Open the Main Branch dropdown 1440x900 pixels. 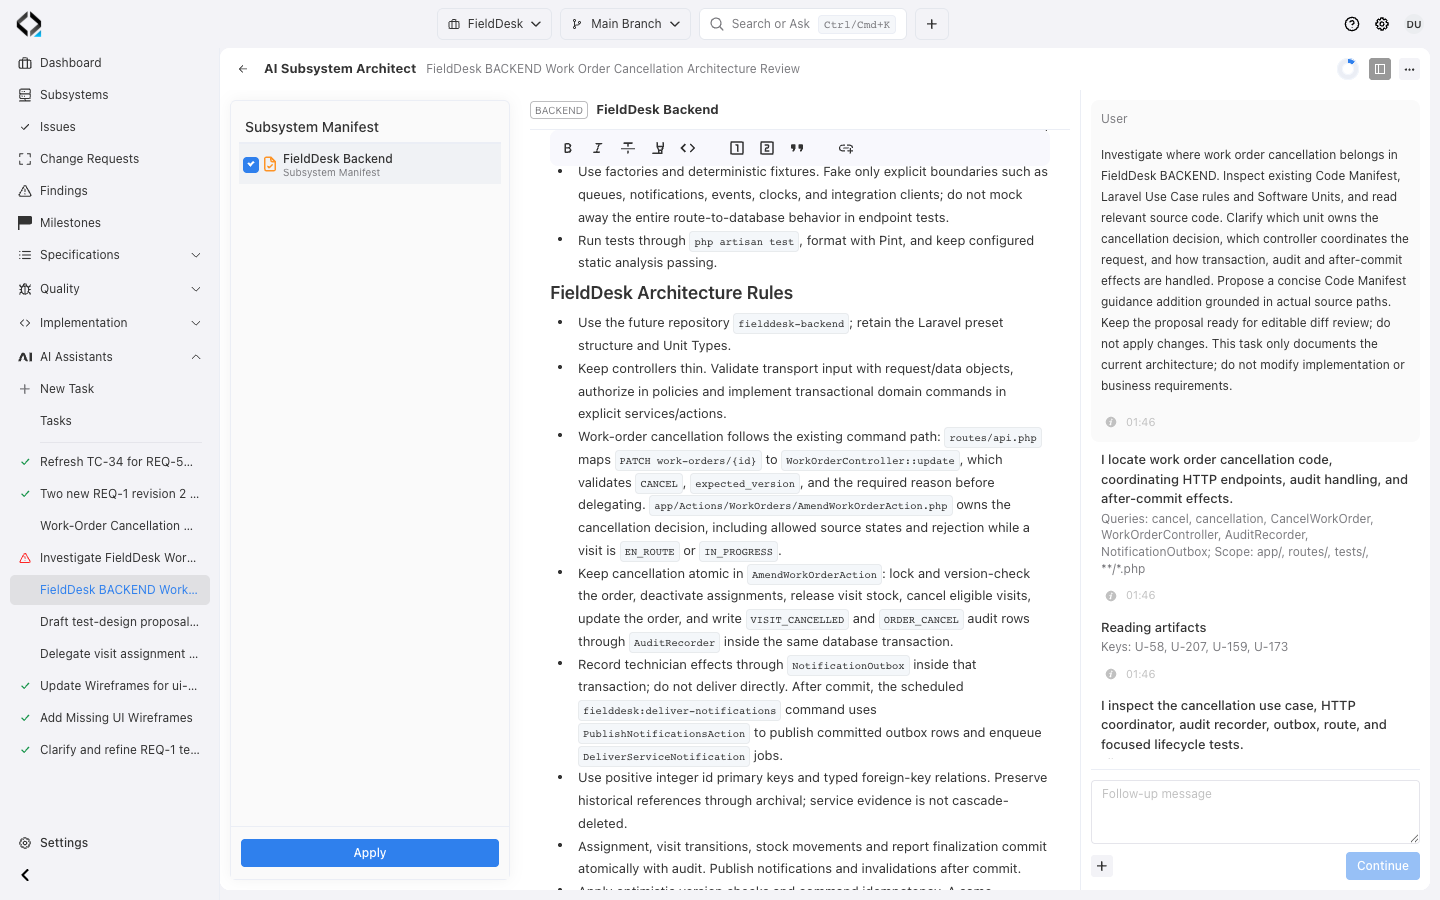(x=625, y=24)
